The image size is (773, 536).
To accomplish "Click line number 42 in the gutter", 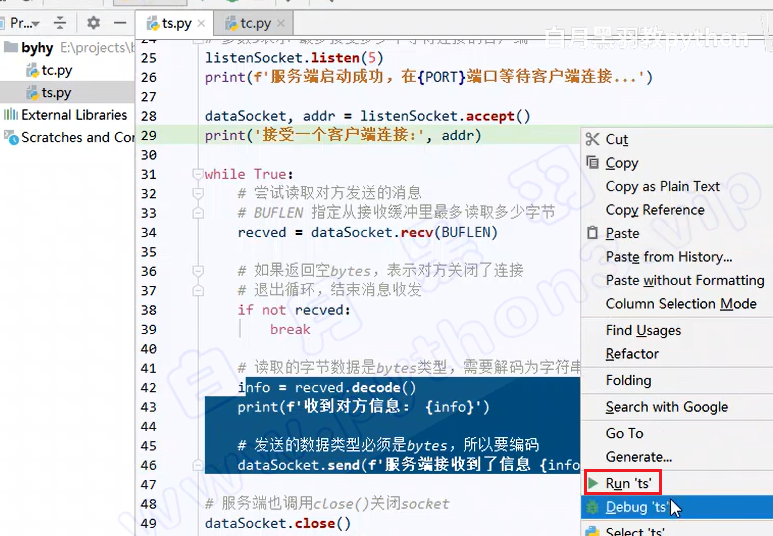I will tap(149, 388).
